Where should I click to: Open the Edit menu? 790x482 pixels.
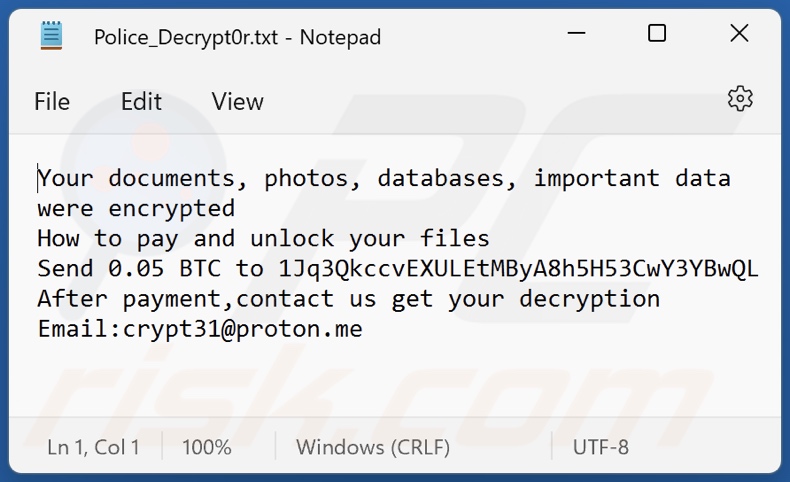coord(141,102)
